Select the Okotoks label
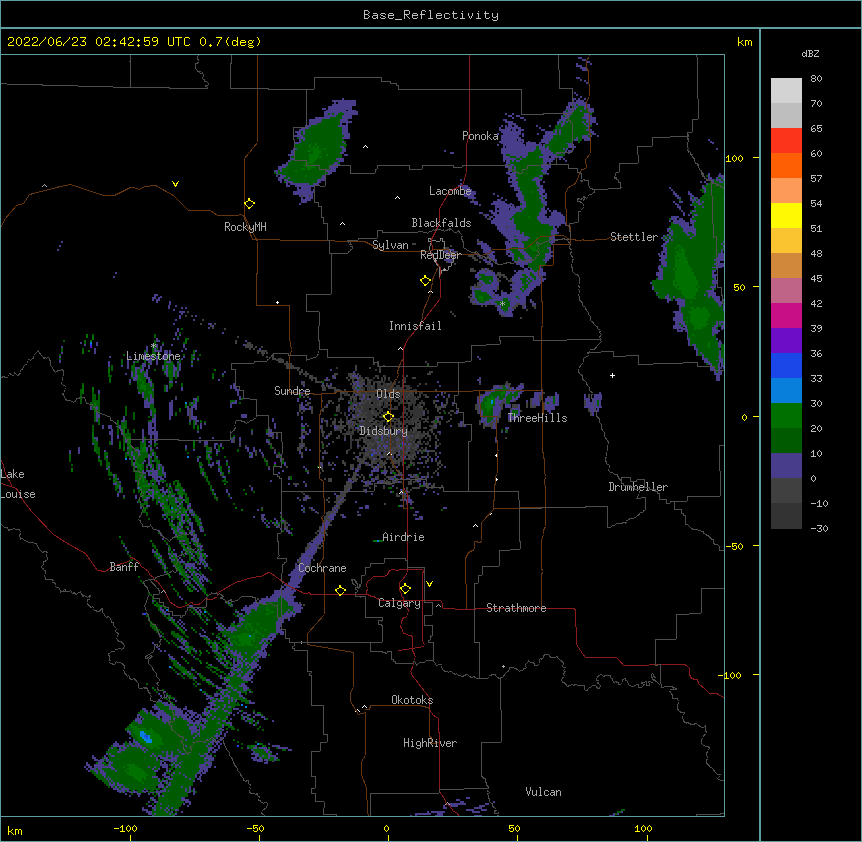 (412, 700)
